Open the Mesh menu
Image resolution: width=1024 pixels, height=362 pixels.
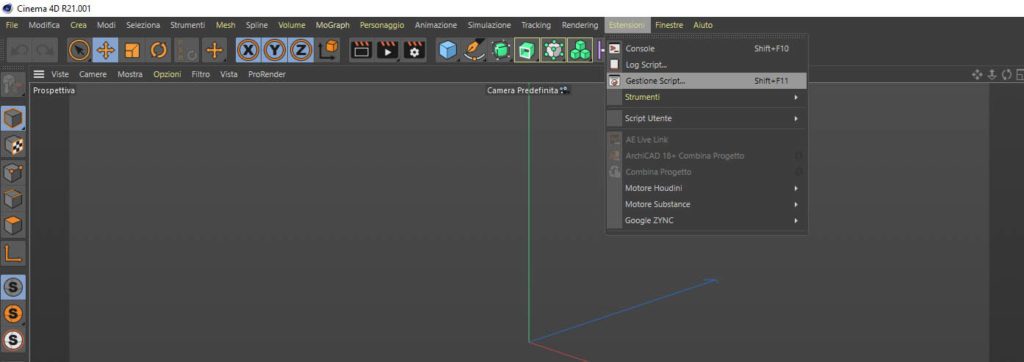point(225,25)
